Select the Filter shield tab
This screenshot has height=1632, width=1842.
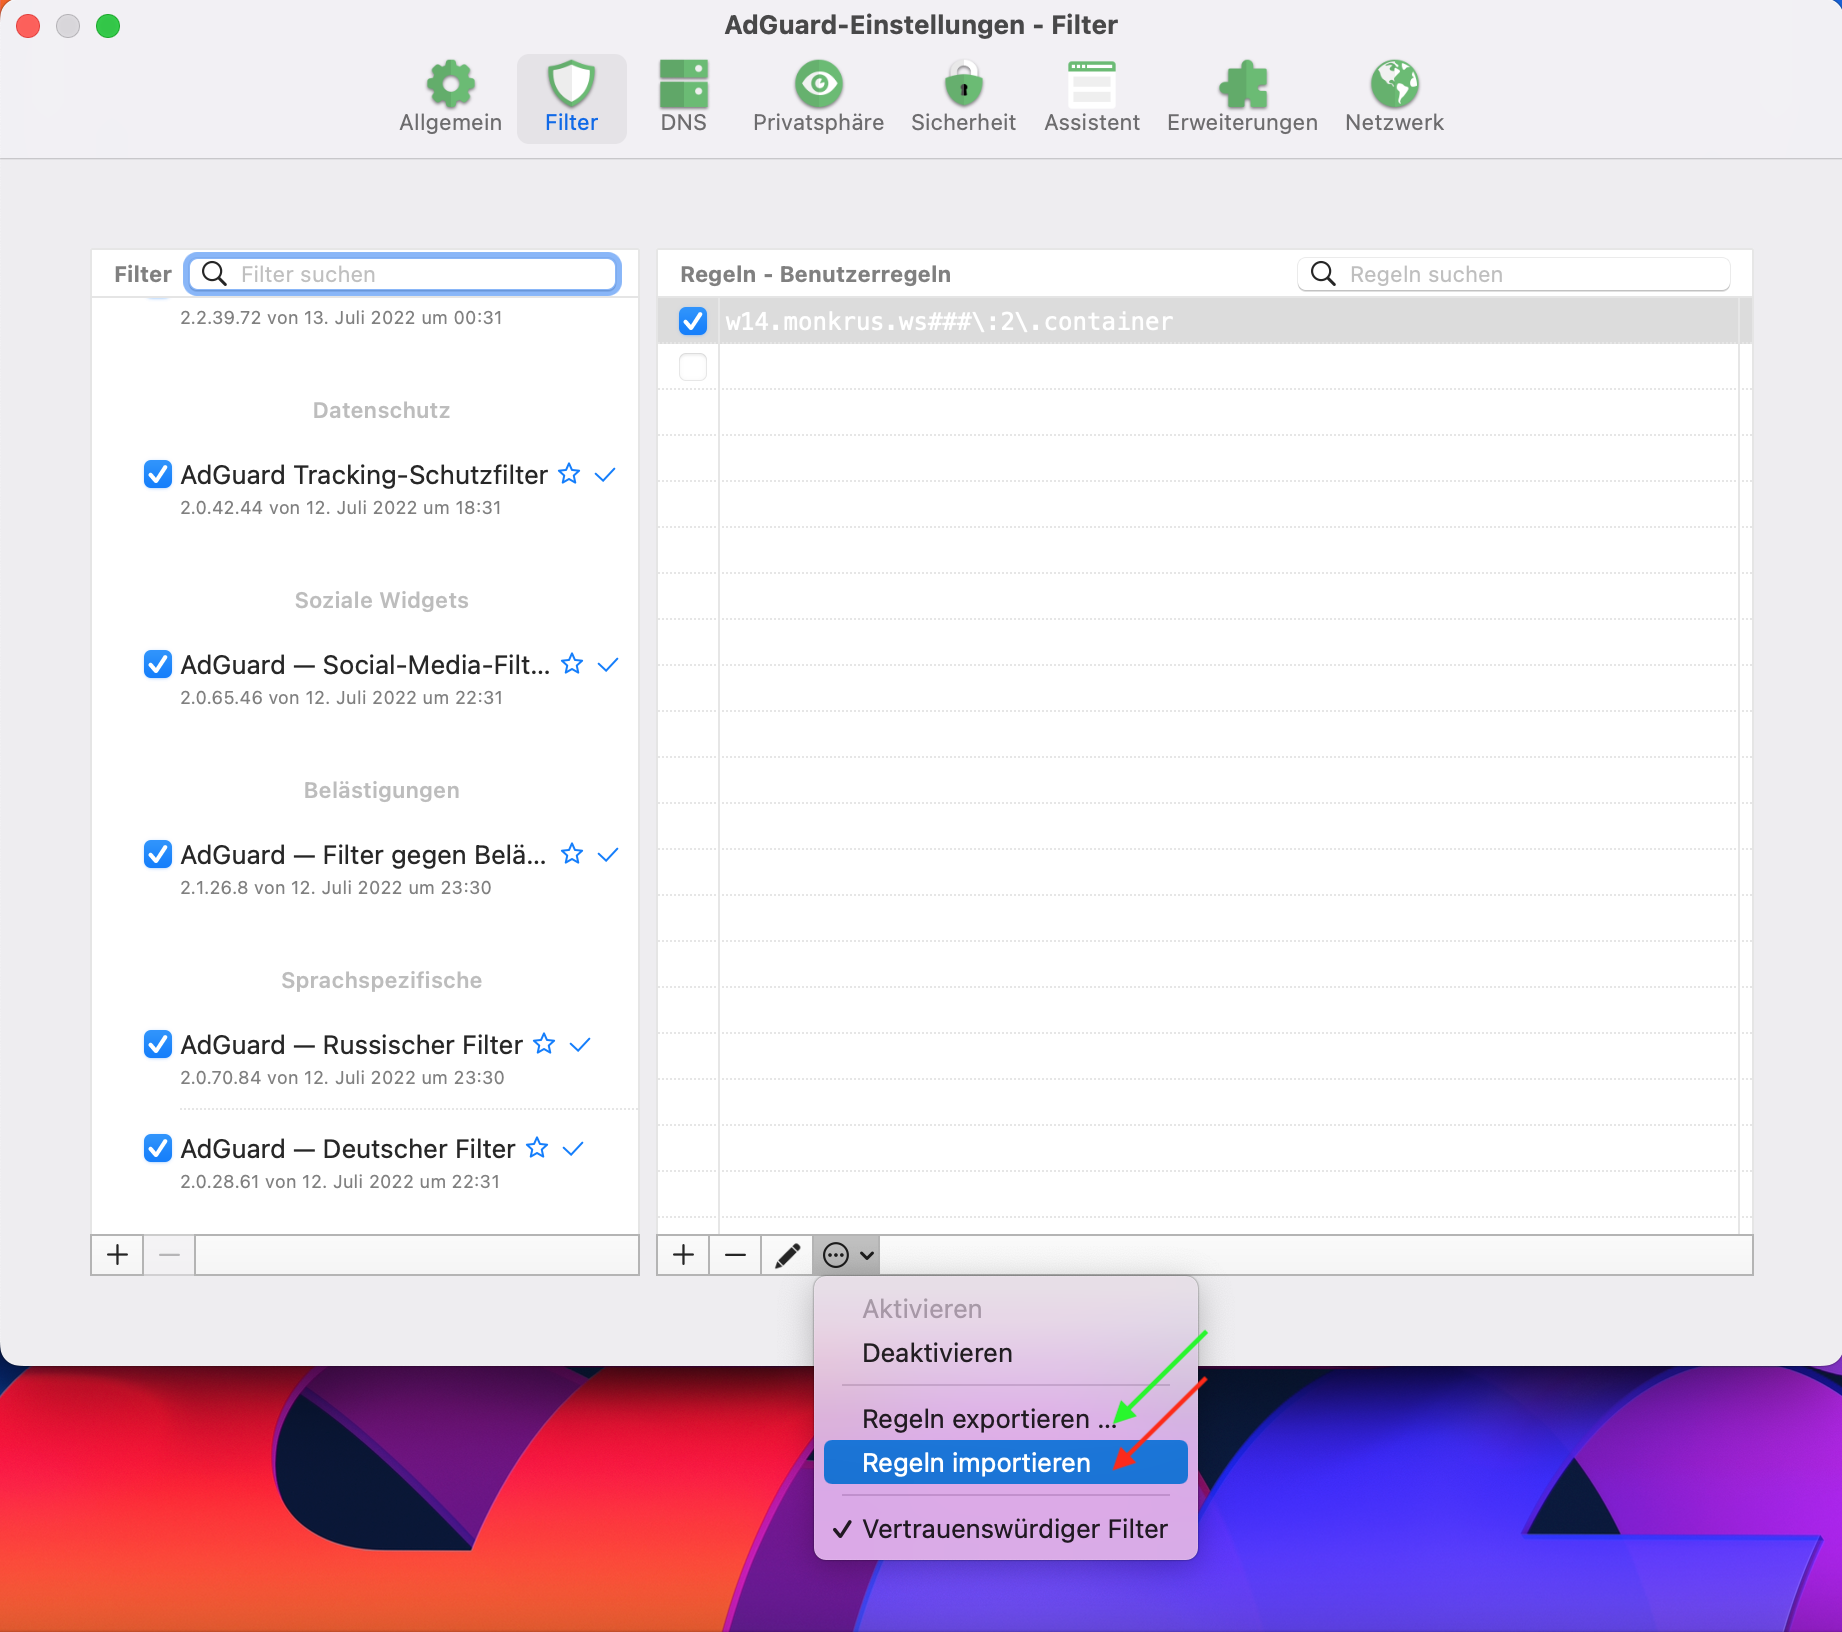tap(571, 98)
